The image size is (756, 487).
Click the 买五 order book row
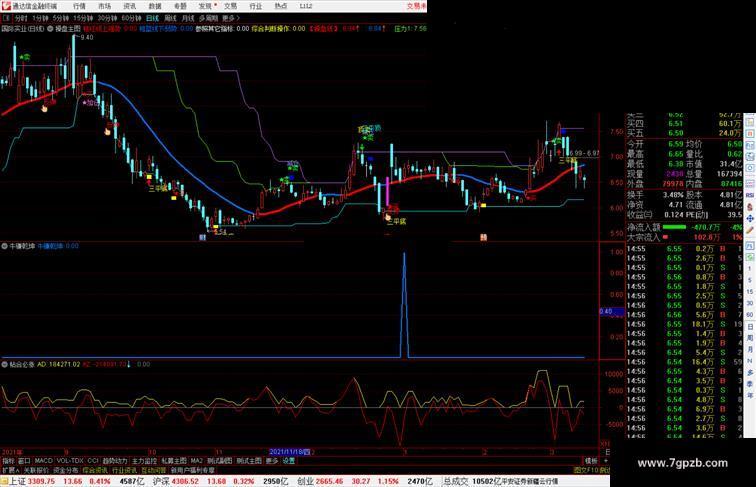pyautogui.click(x=684, y=133)
